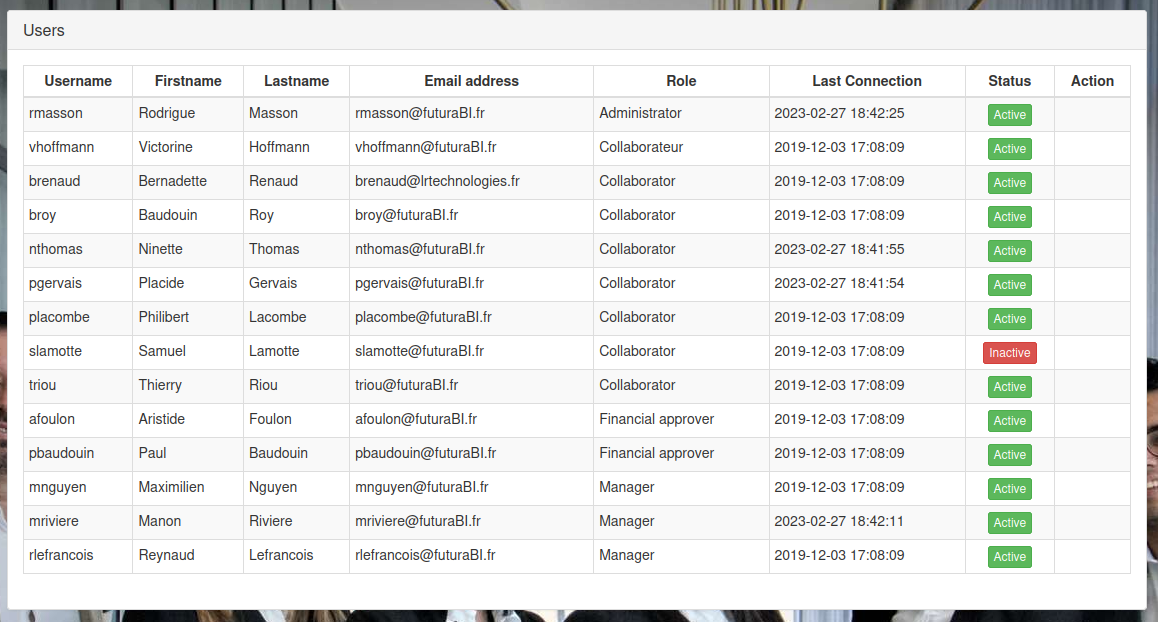Click the Financial approver role for afoulon
The width and height of the screenshot is (1158, 622).
coord(656,419)
